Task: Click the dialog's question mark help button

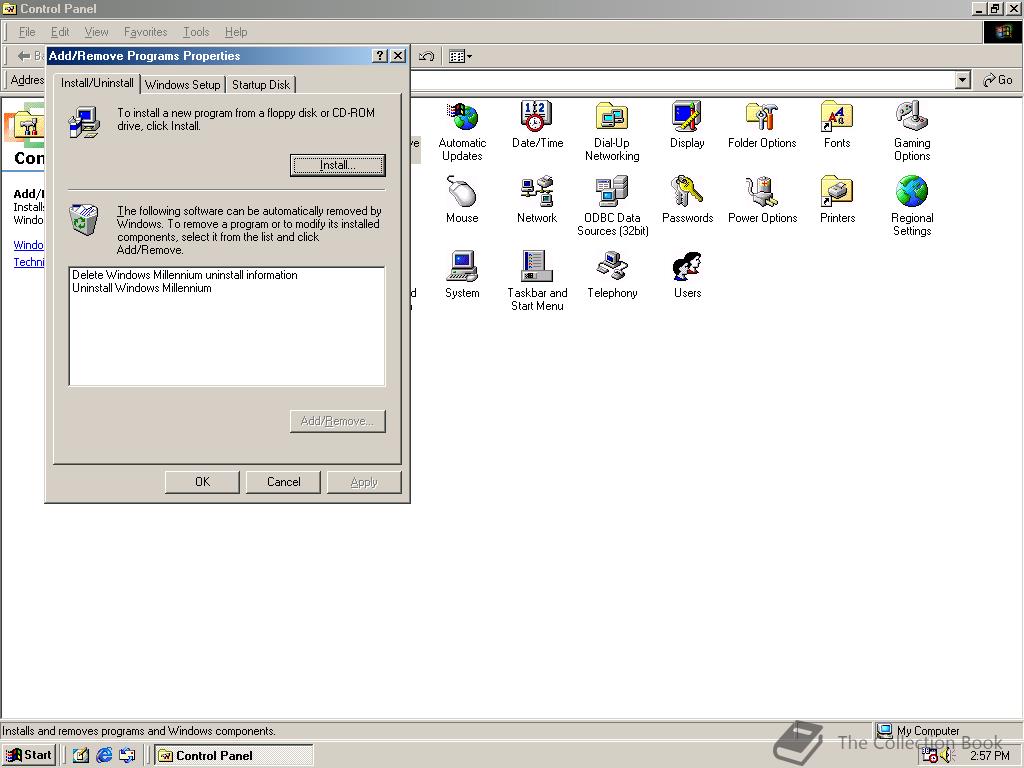Action: [x=380, y=56]
